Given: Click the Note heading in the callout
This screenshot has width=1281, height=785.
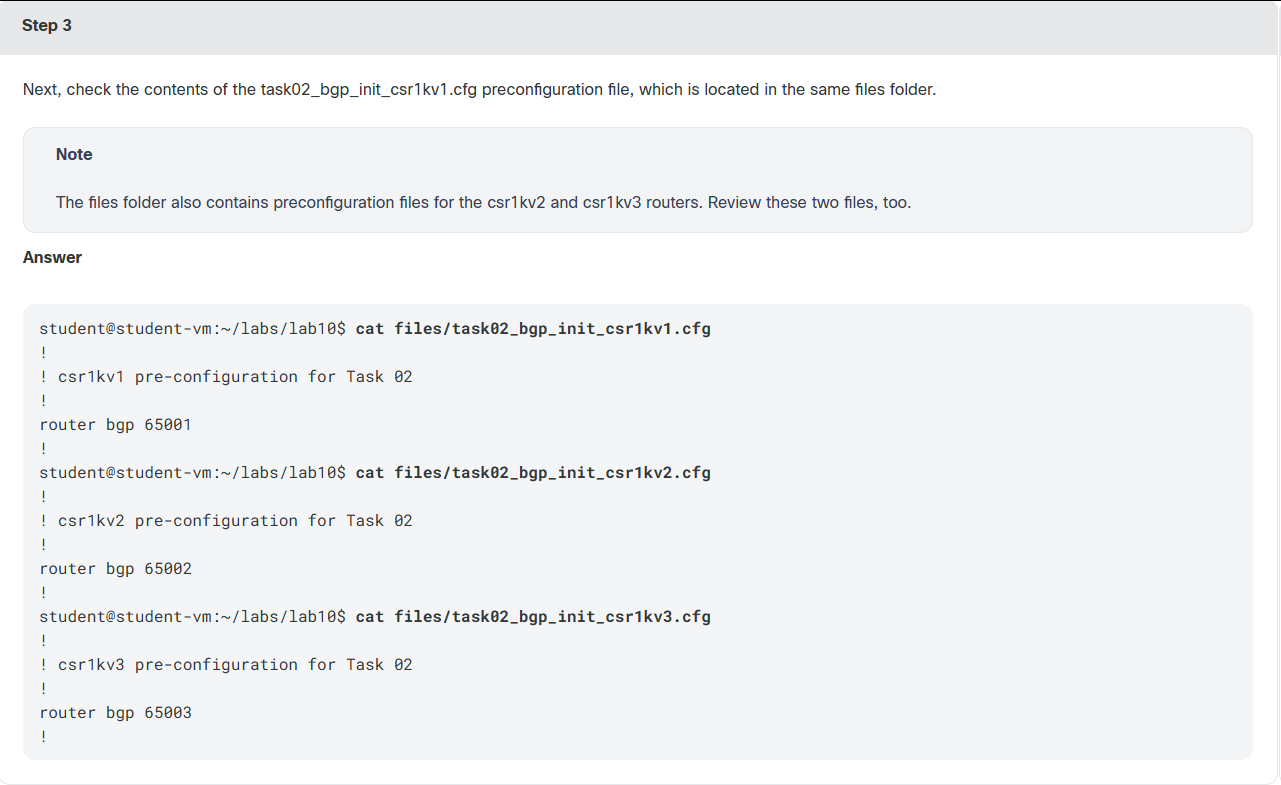Looking at the screenshot, I should (74, 154).
